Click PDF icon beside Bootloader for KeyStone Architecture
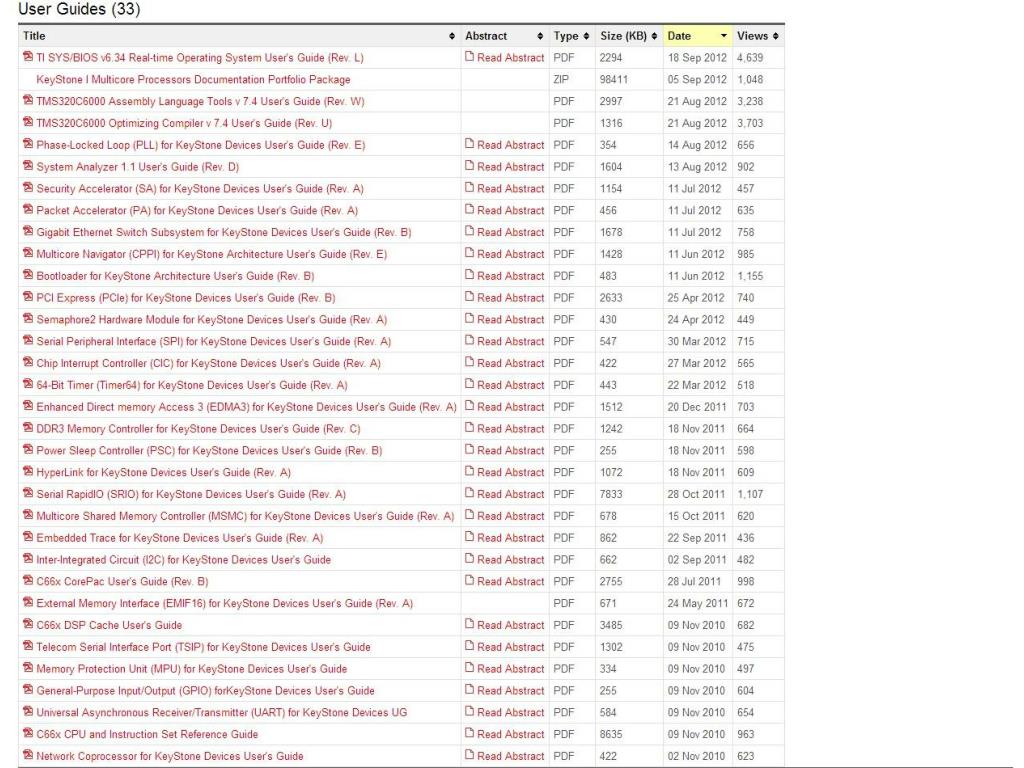This screenshot has height=768, width=1024. pyautogui.click(x=27, y=274)
